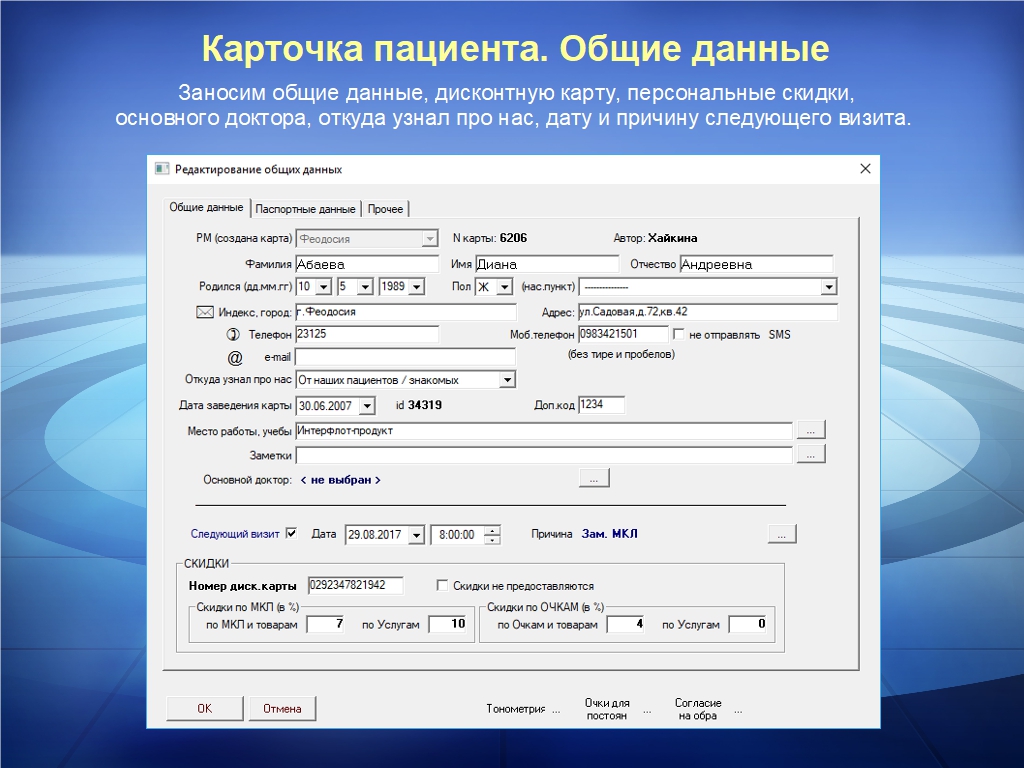Expand the birth year 1989 dropdown
Screen dimensions: 1024x768
[416, 287]
